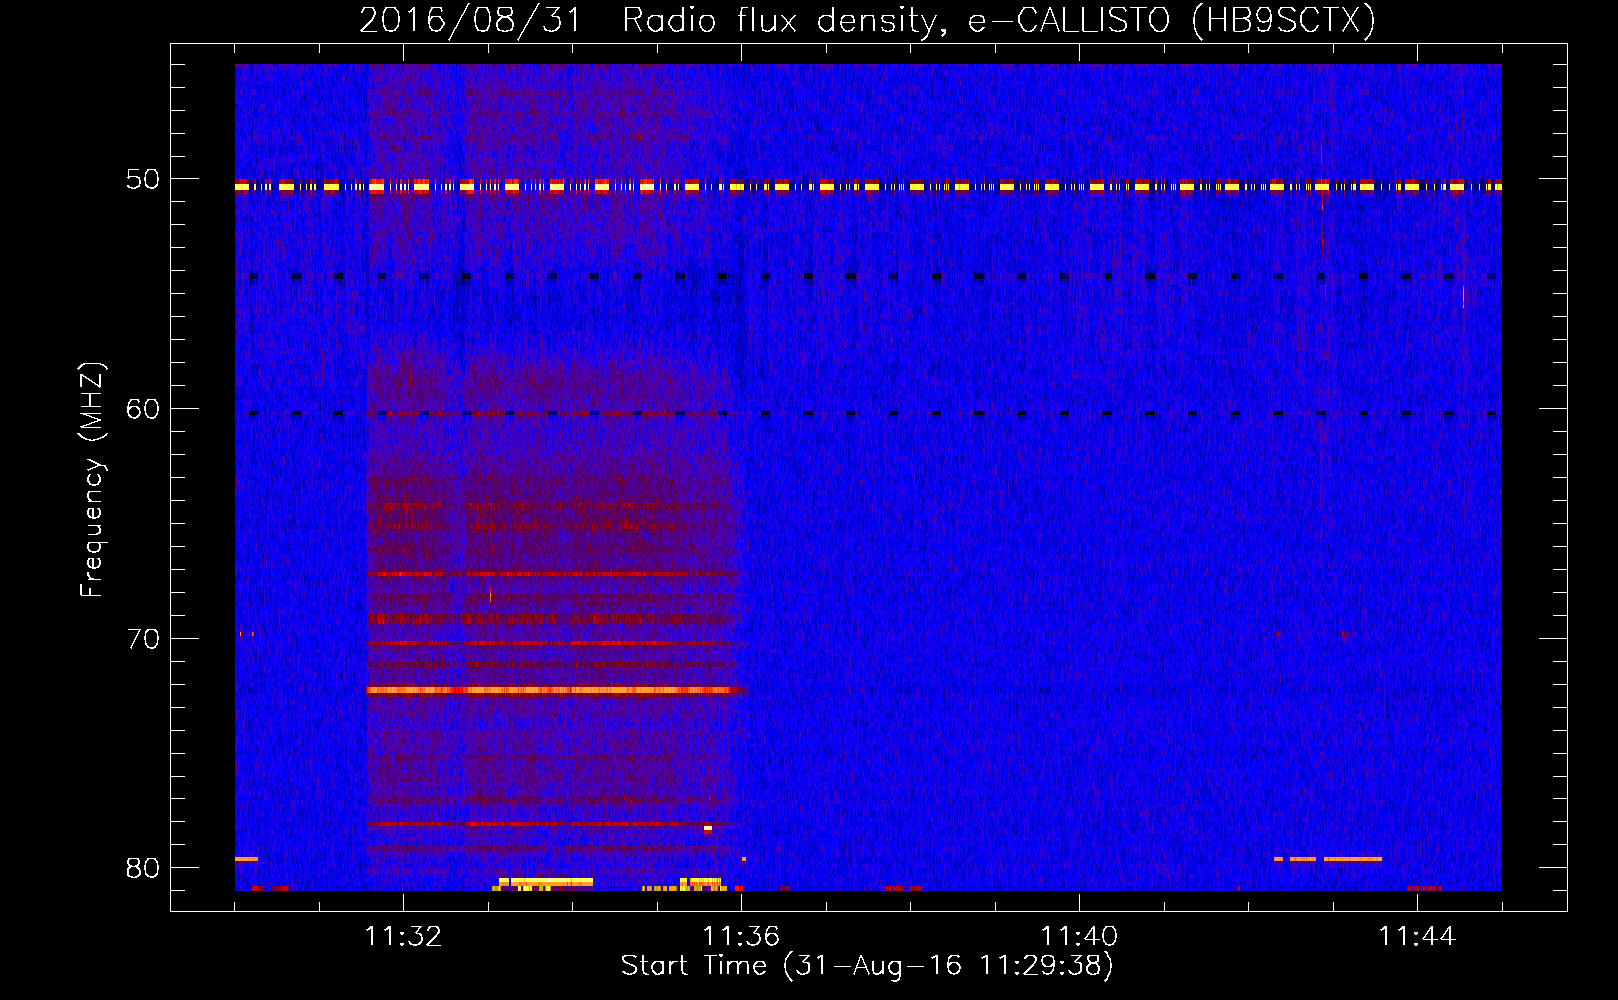Select the "Frequency (MHZ)" y-axis label

coord(91,480)
